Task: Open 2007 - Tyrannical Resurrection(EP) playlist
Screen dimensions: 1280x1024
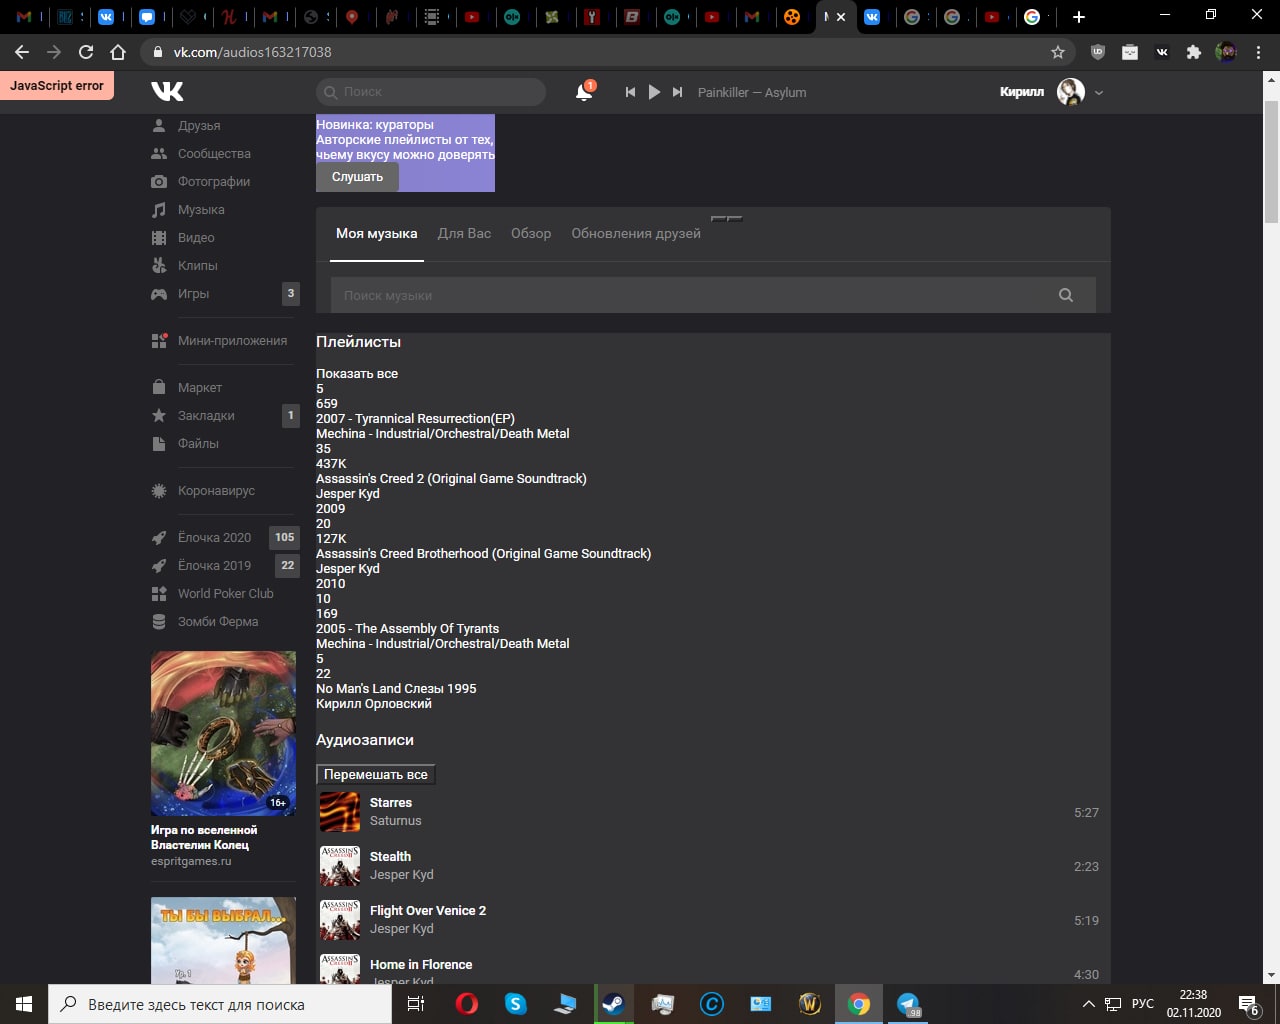Action: coord(415,419)
